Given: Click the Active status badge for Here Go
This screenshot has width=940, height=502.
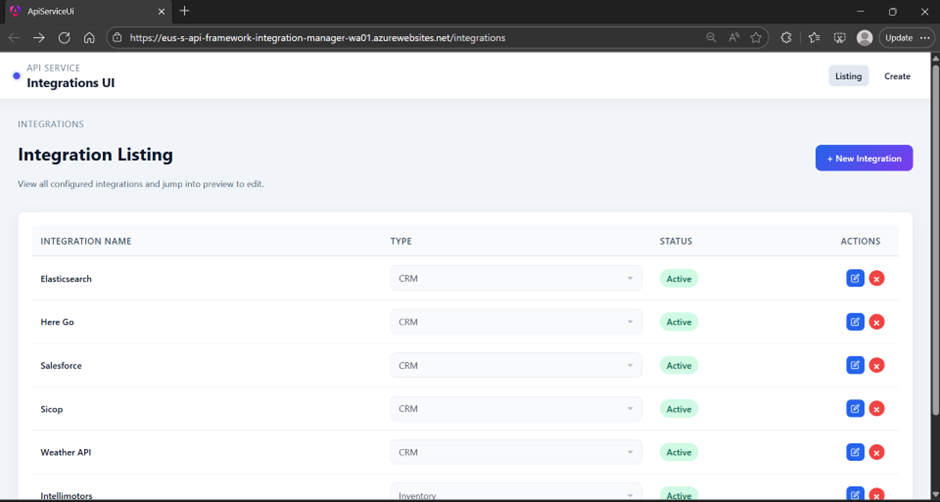Looking at the screenshot, I should (679, 322).
